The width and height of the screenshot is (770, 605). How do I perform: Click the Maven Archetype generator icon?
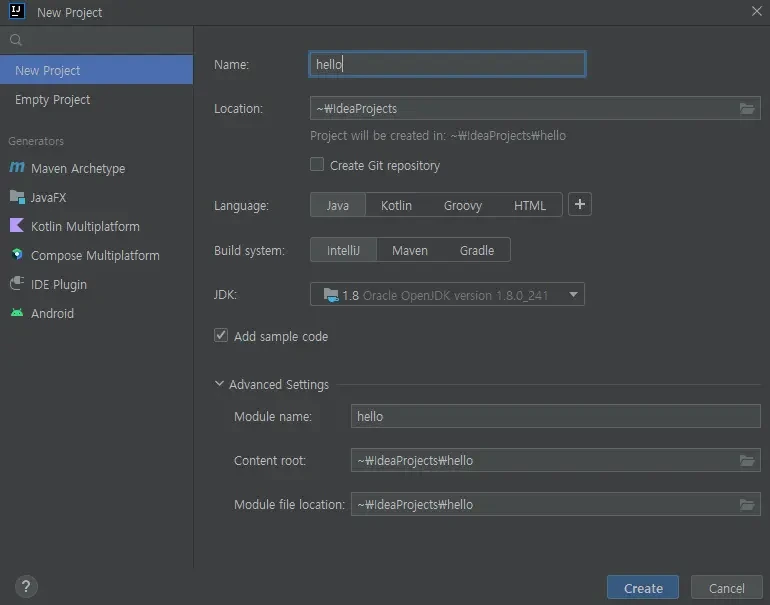coord(17,167)
